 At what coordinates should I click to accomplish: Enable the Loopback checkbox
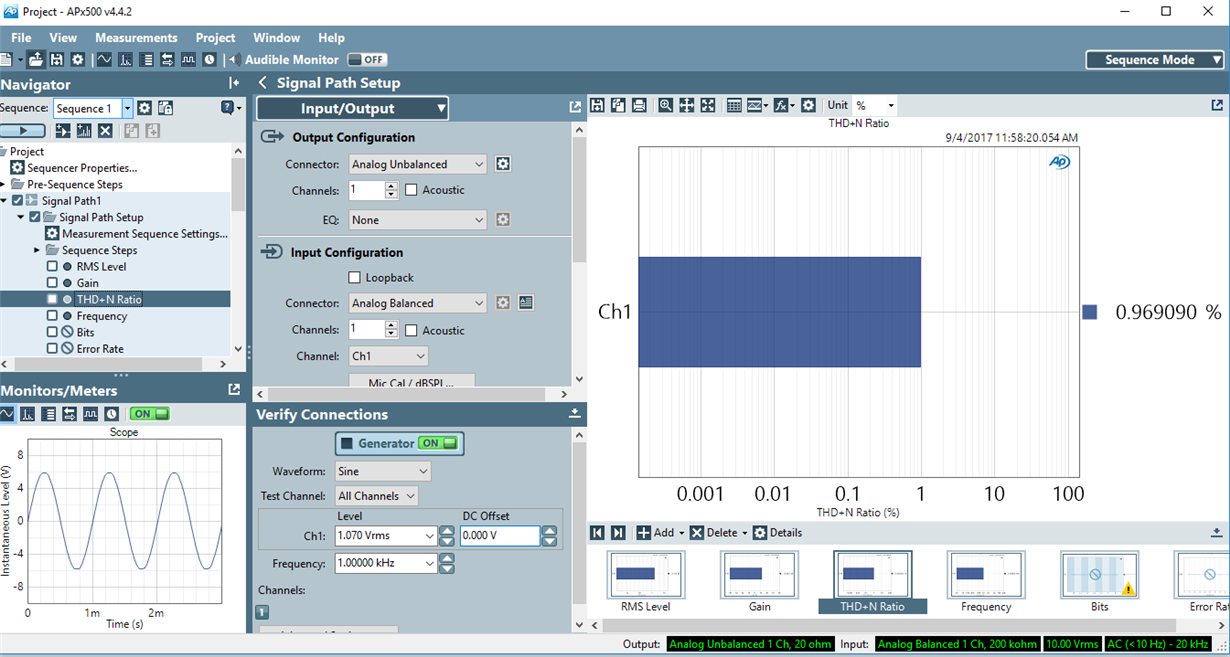354,277
